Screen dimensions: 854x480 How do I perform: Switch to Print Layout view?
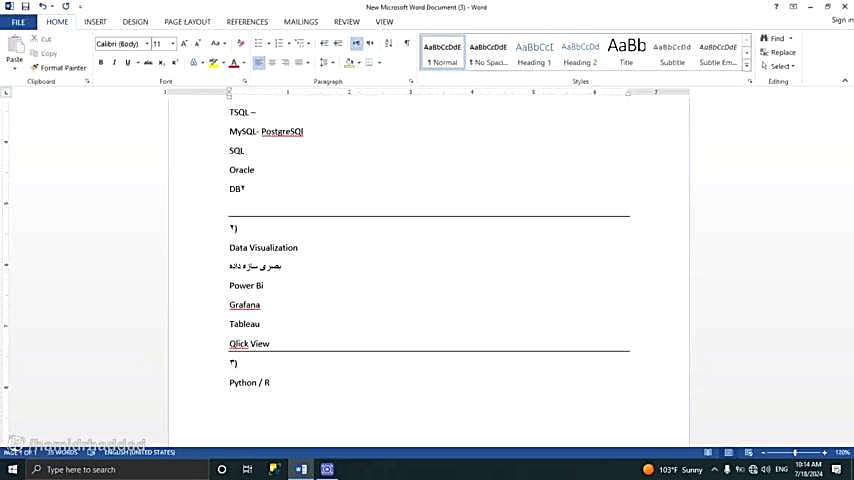(x=728, y=452)
